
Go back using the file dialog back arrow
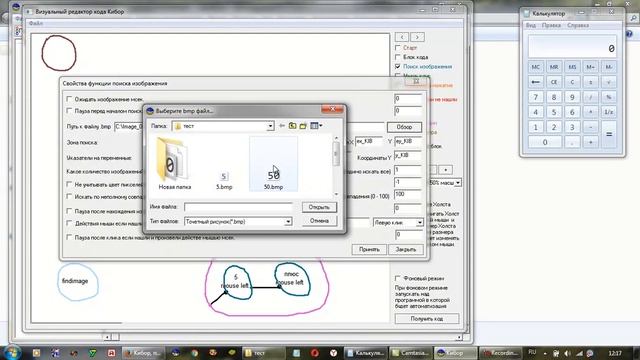click(282, 126)
